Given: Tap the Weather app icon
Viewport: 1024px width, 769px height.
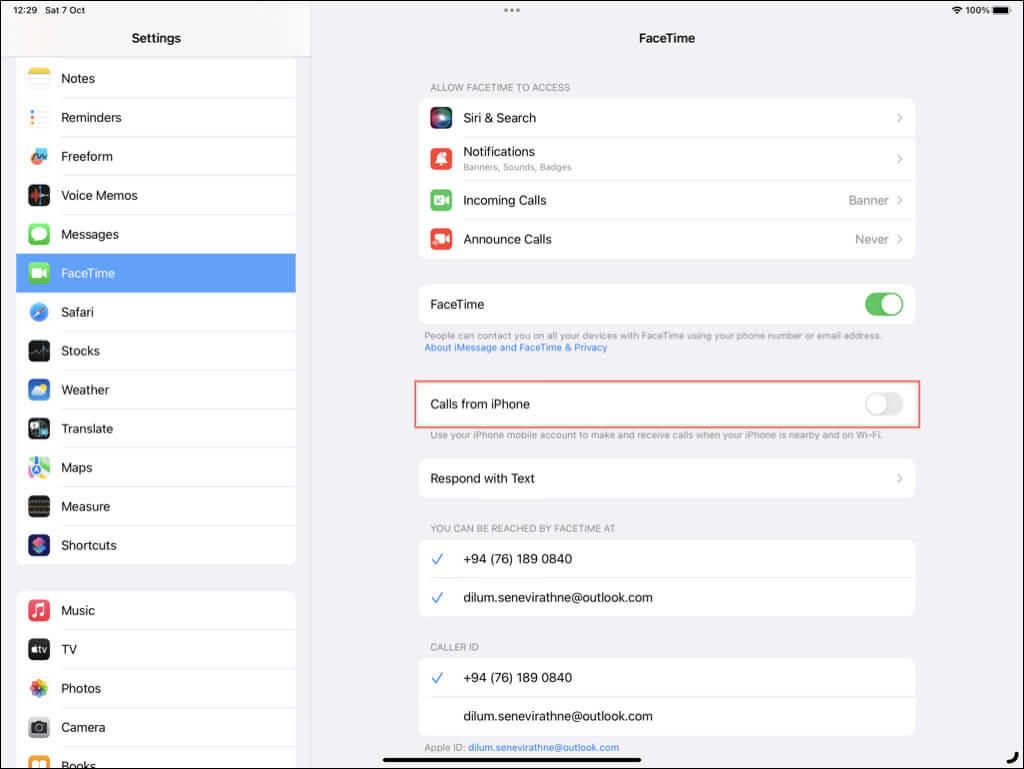Looking at the screenshot, I should pos(39,390).
